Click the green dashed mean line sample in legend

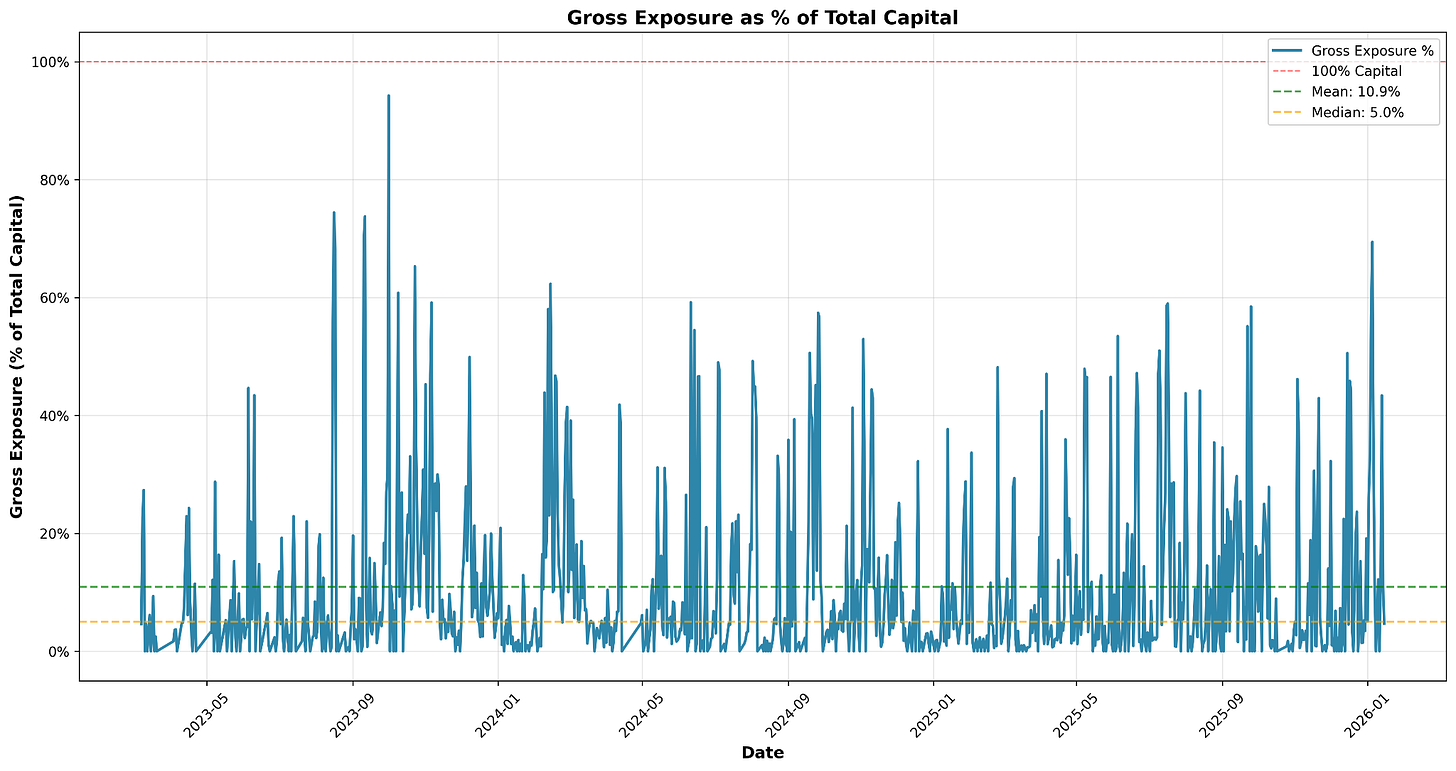click(x=1287, y=92)
